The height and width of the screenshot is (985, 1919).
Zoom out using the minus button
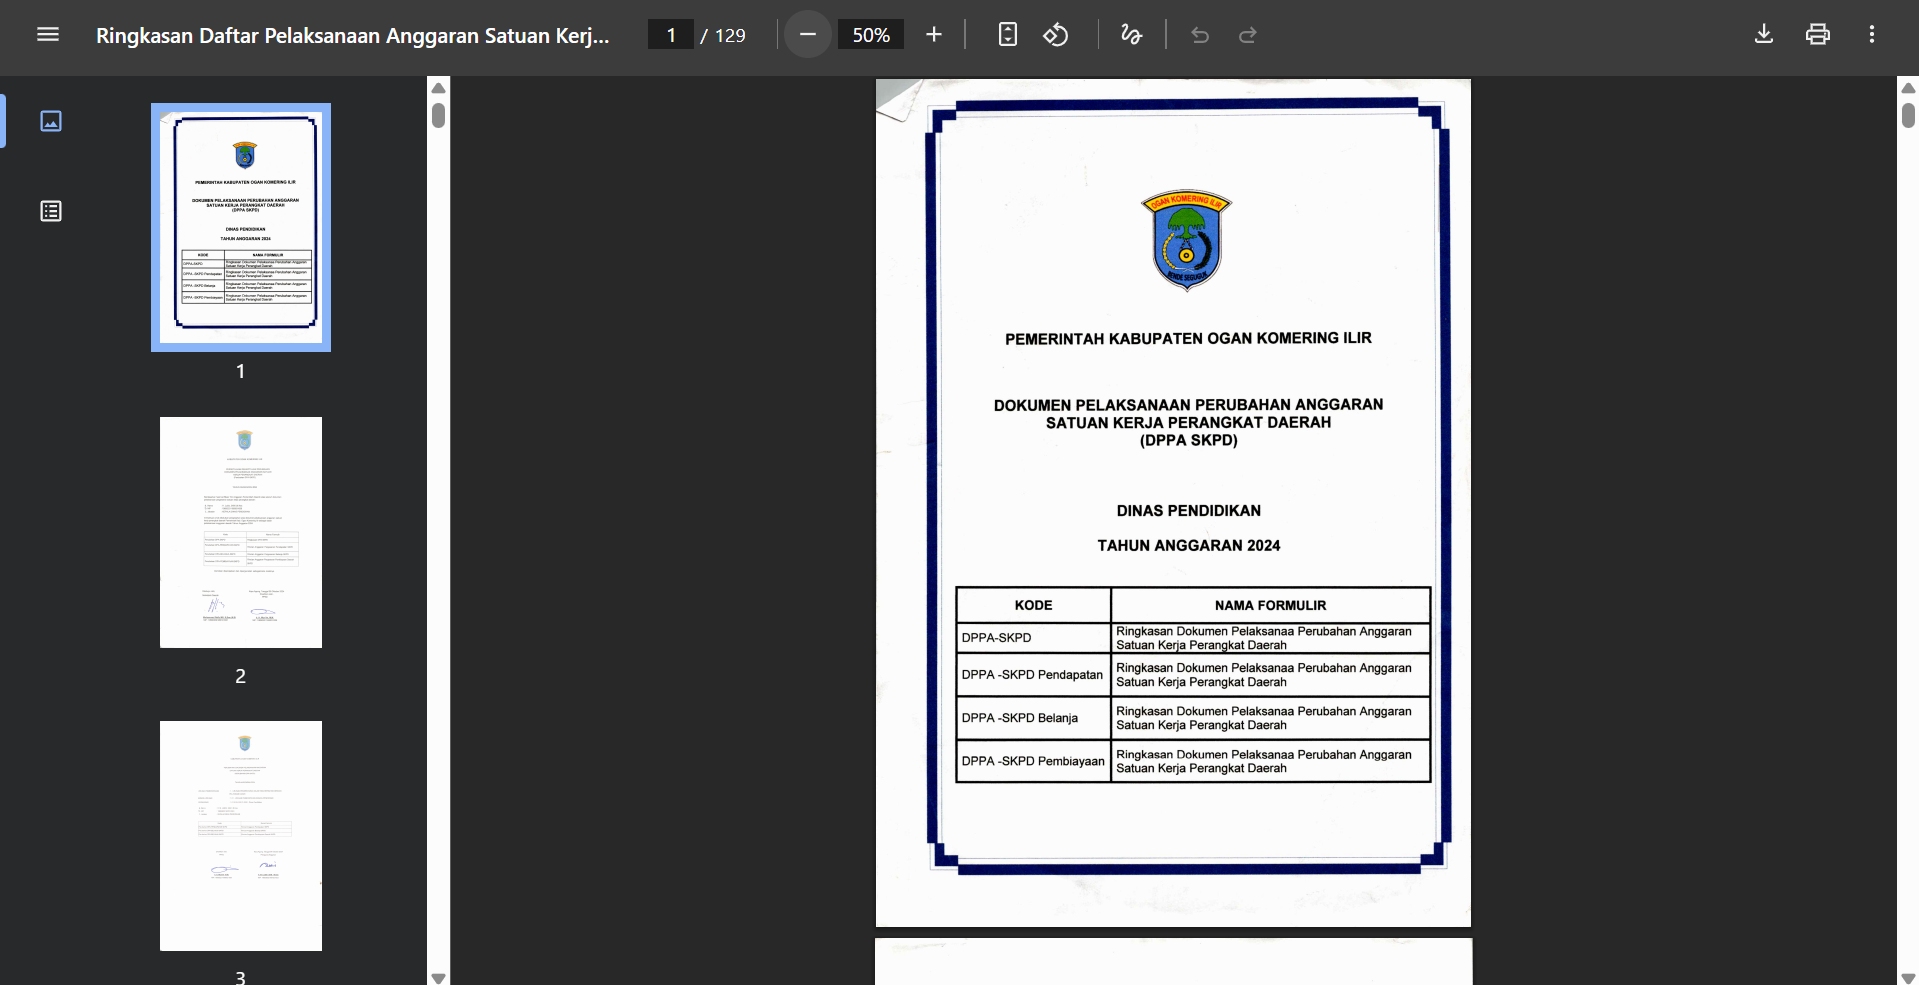point(808,35)
